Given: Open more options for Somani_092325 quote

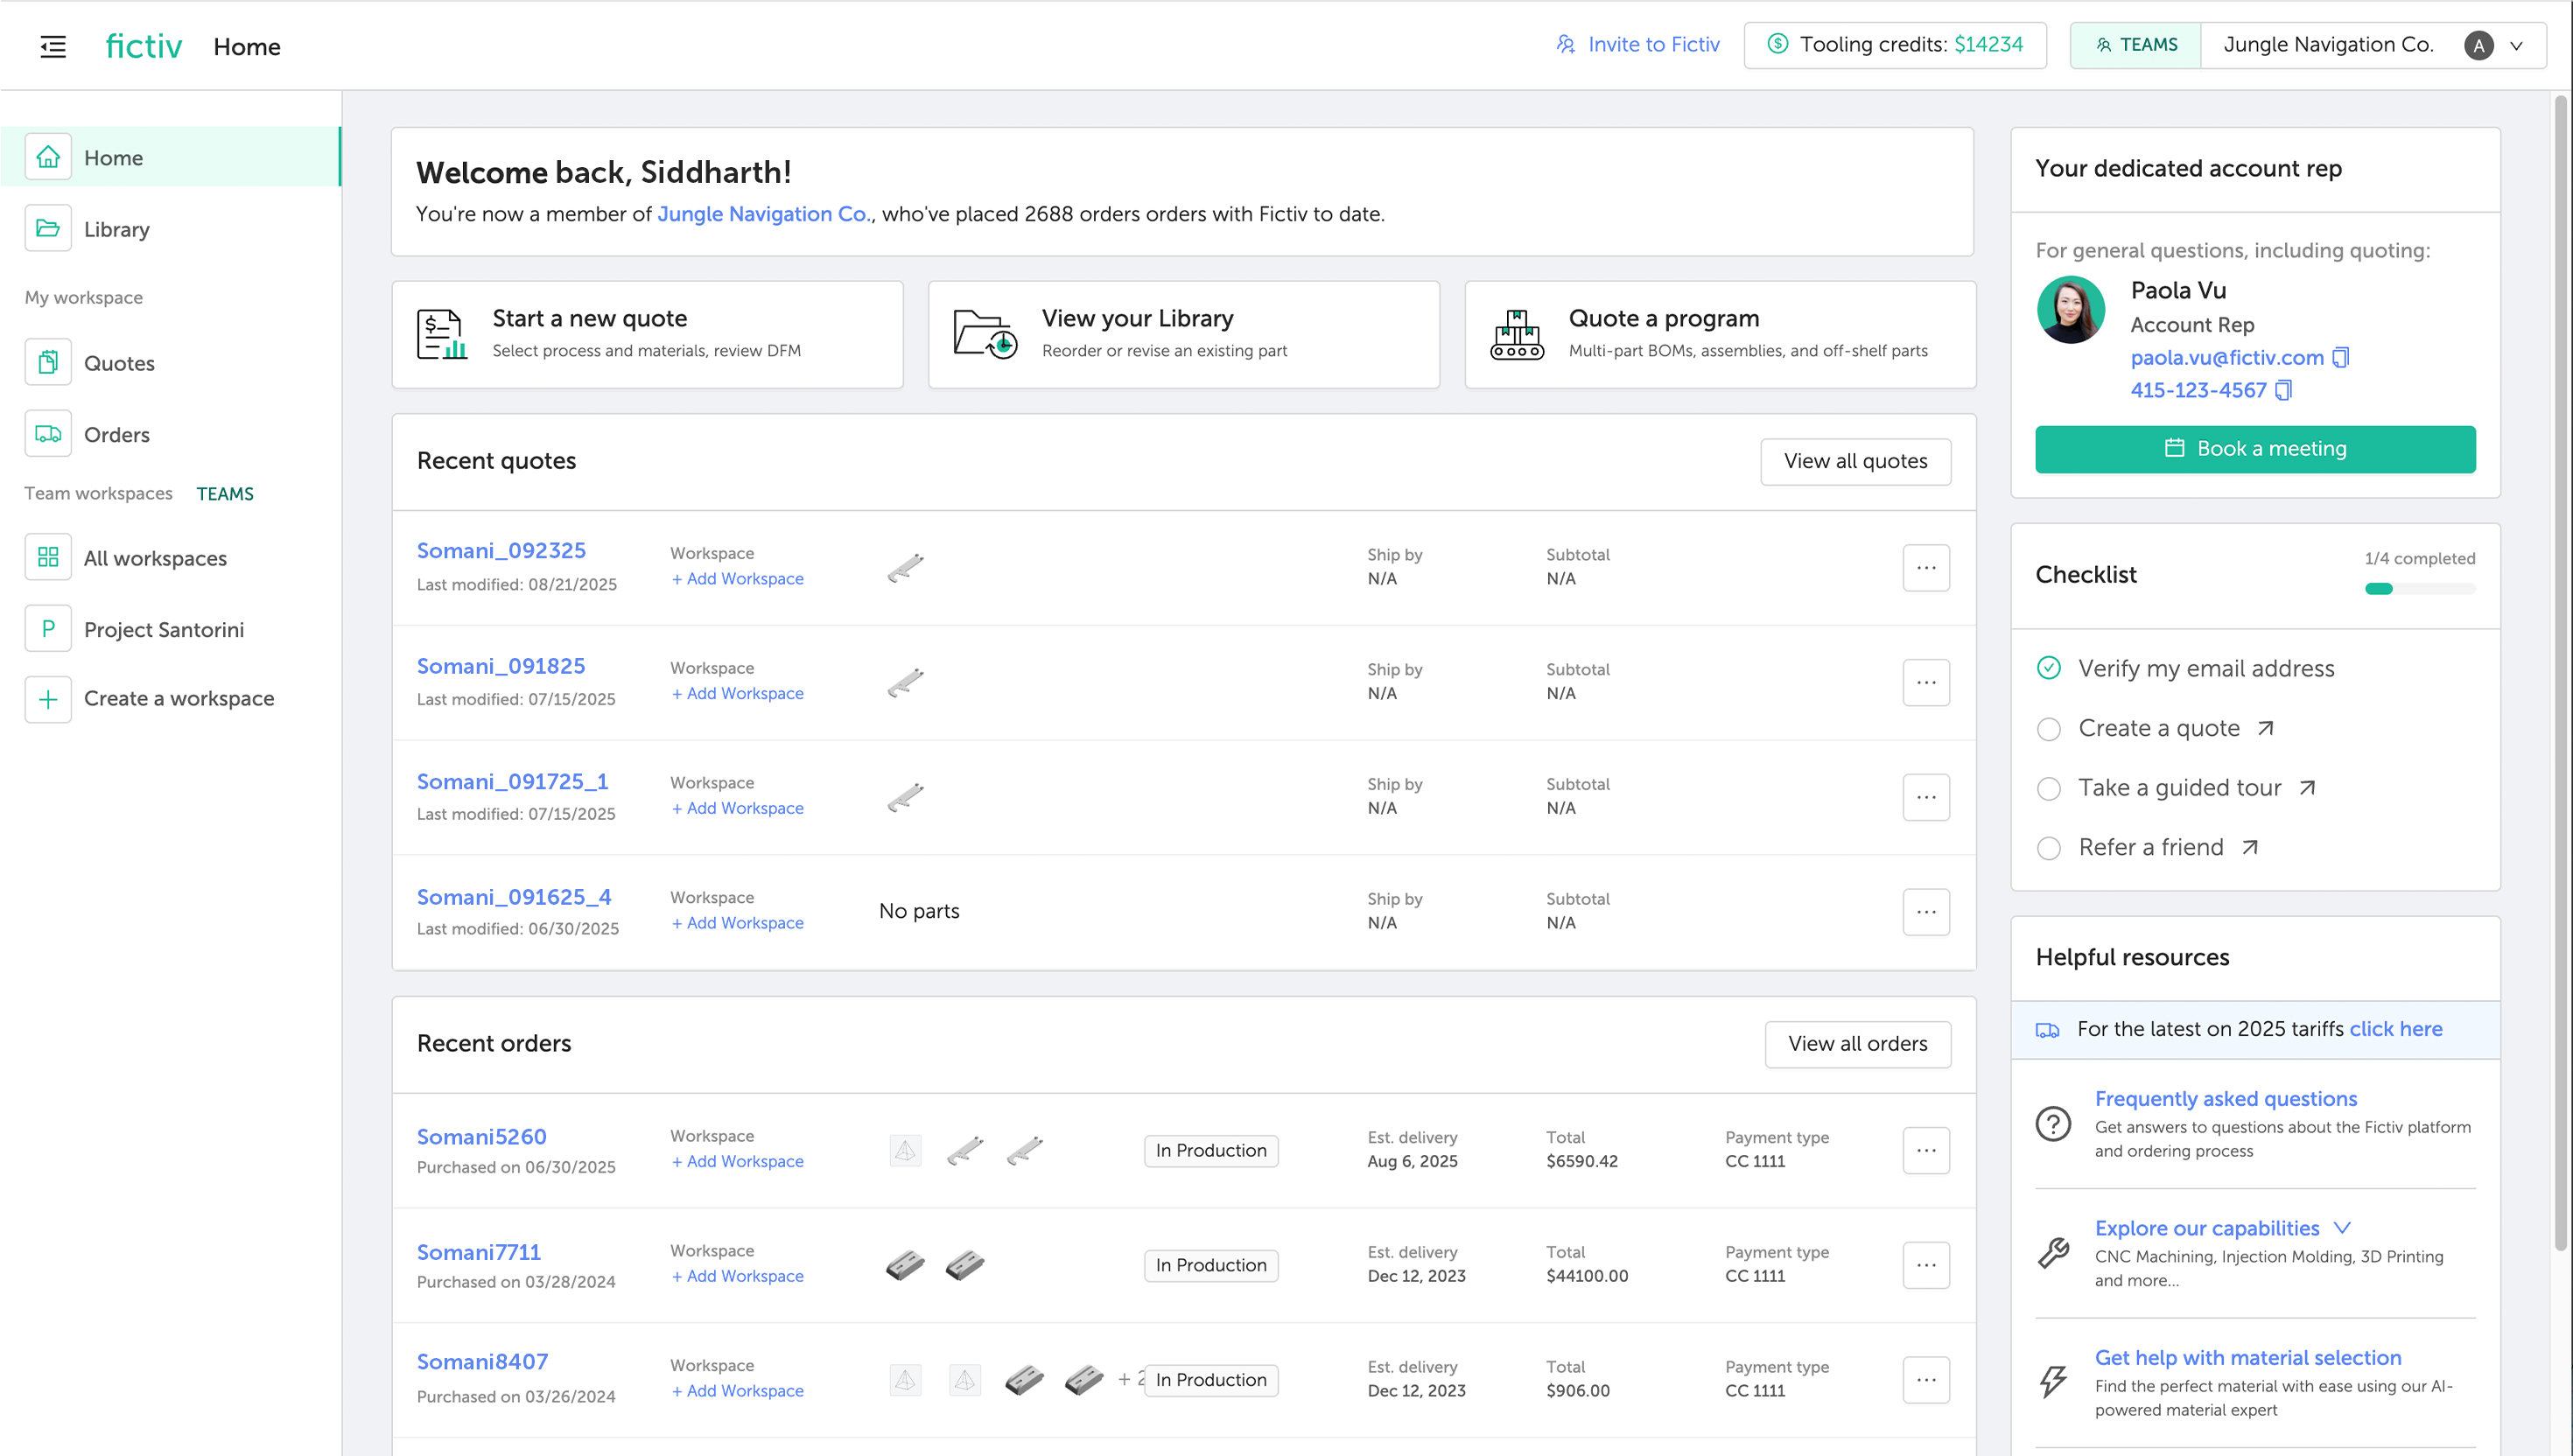Looking at the screenshot, I should [1925, 568].
